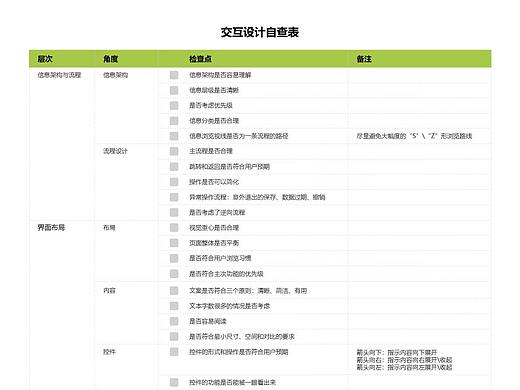Click the title 交互设计自查表
520x390 pixels.
(260, 32)
